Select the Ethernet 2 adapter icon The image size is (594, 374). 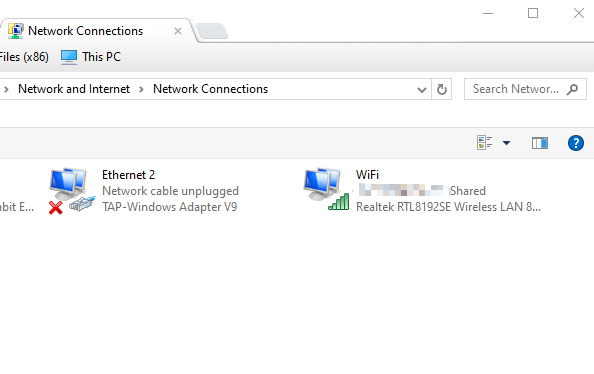click(71, 191)
